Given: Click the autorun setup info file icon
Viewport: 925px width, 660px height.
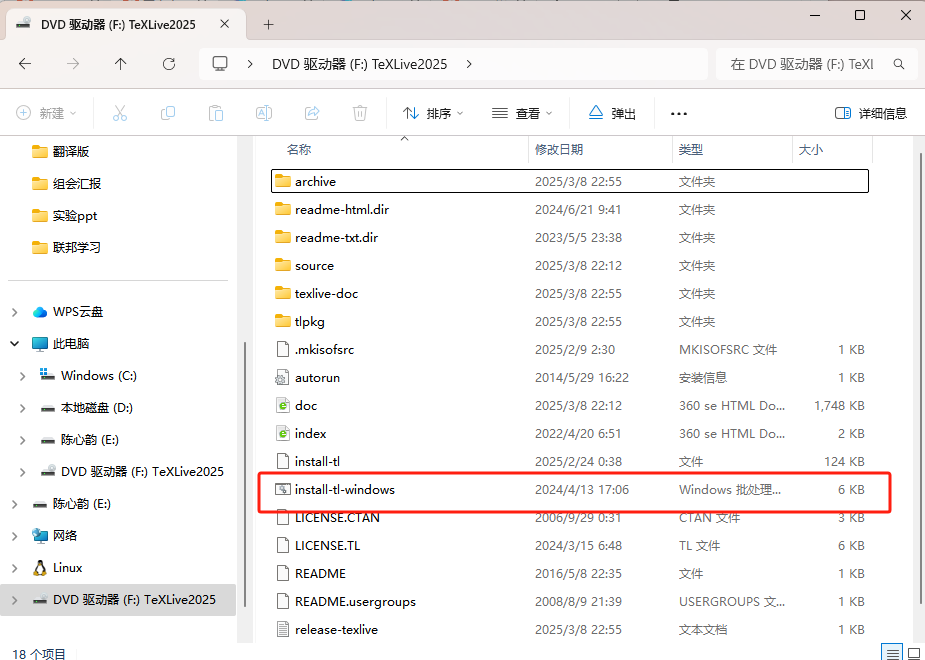Looking at the screenshot, I should pos(283,377).
